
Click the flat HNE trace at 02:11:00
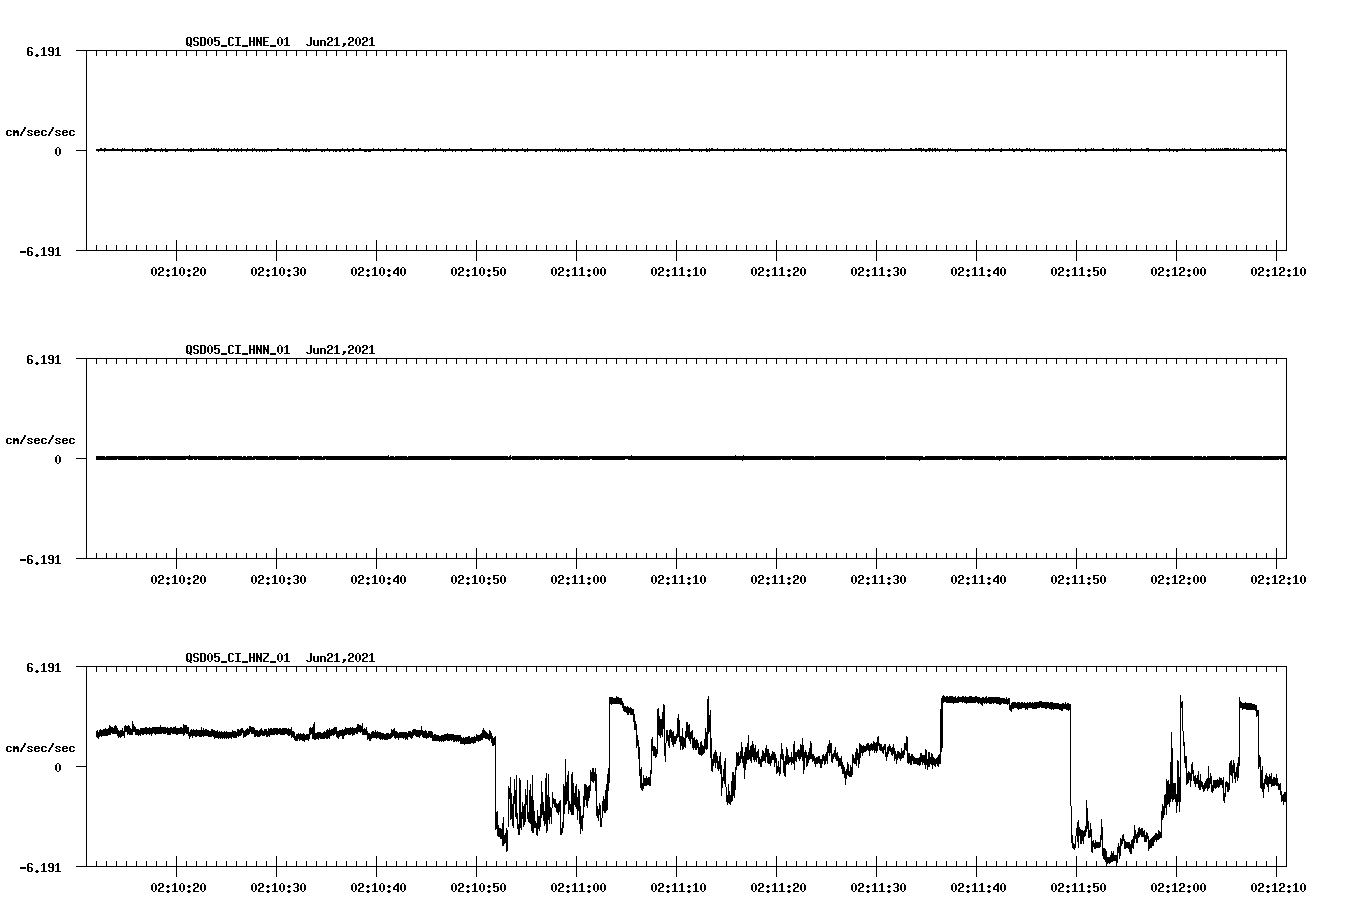coord(577,150)
